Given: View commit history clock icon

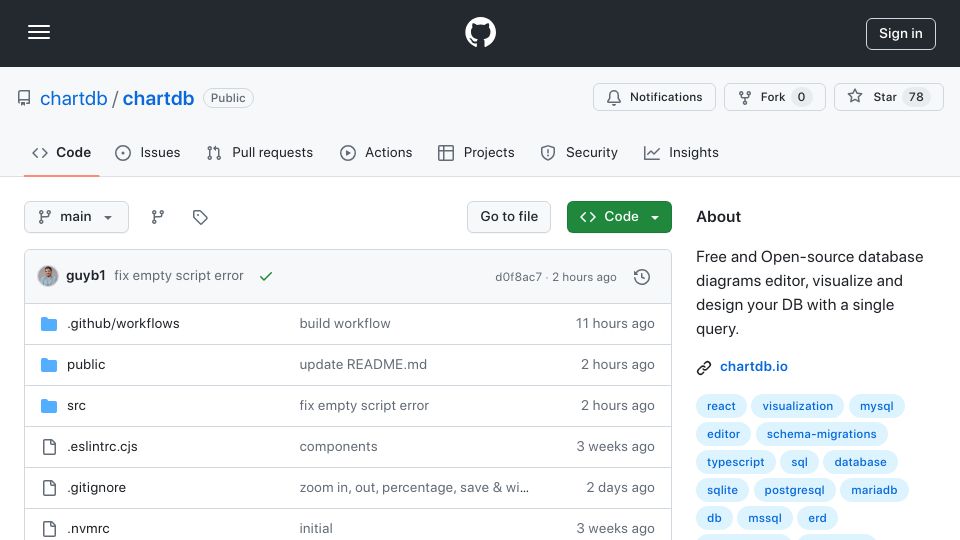Looking at the screenshot, I should [x=642, y=277].
